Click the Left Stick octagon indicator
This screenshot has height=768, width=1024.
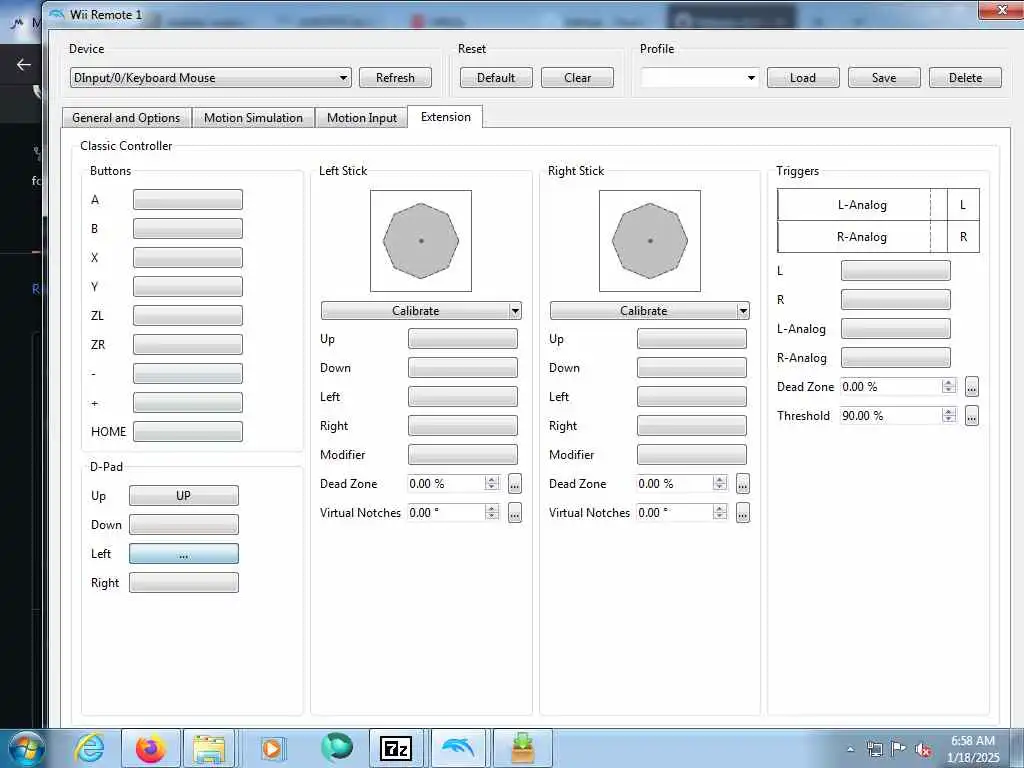coord(421,241)
